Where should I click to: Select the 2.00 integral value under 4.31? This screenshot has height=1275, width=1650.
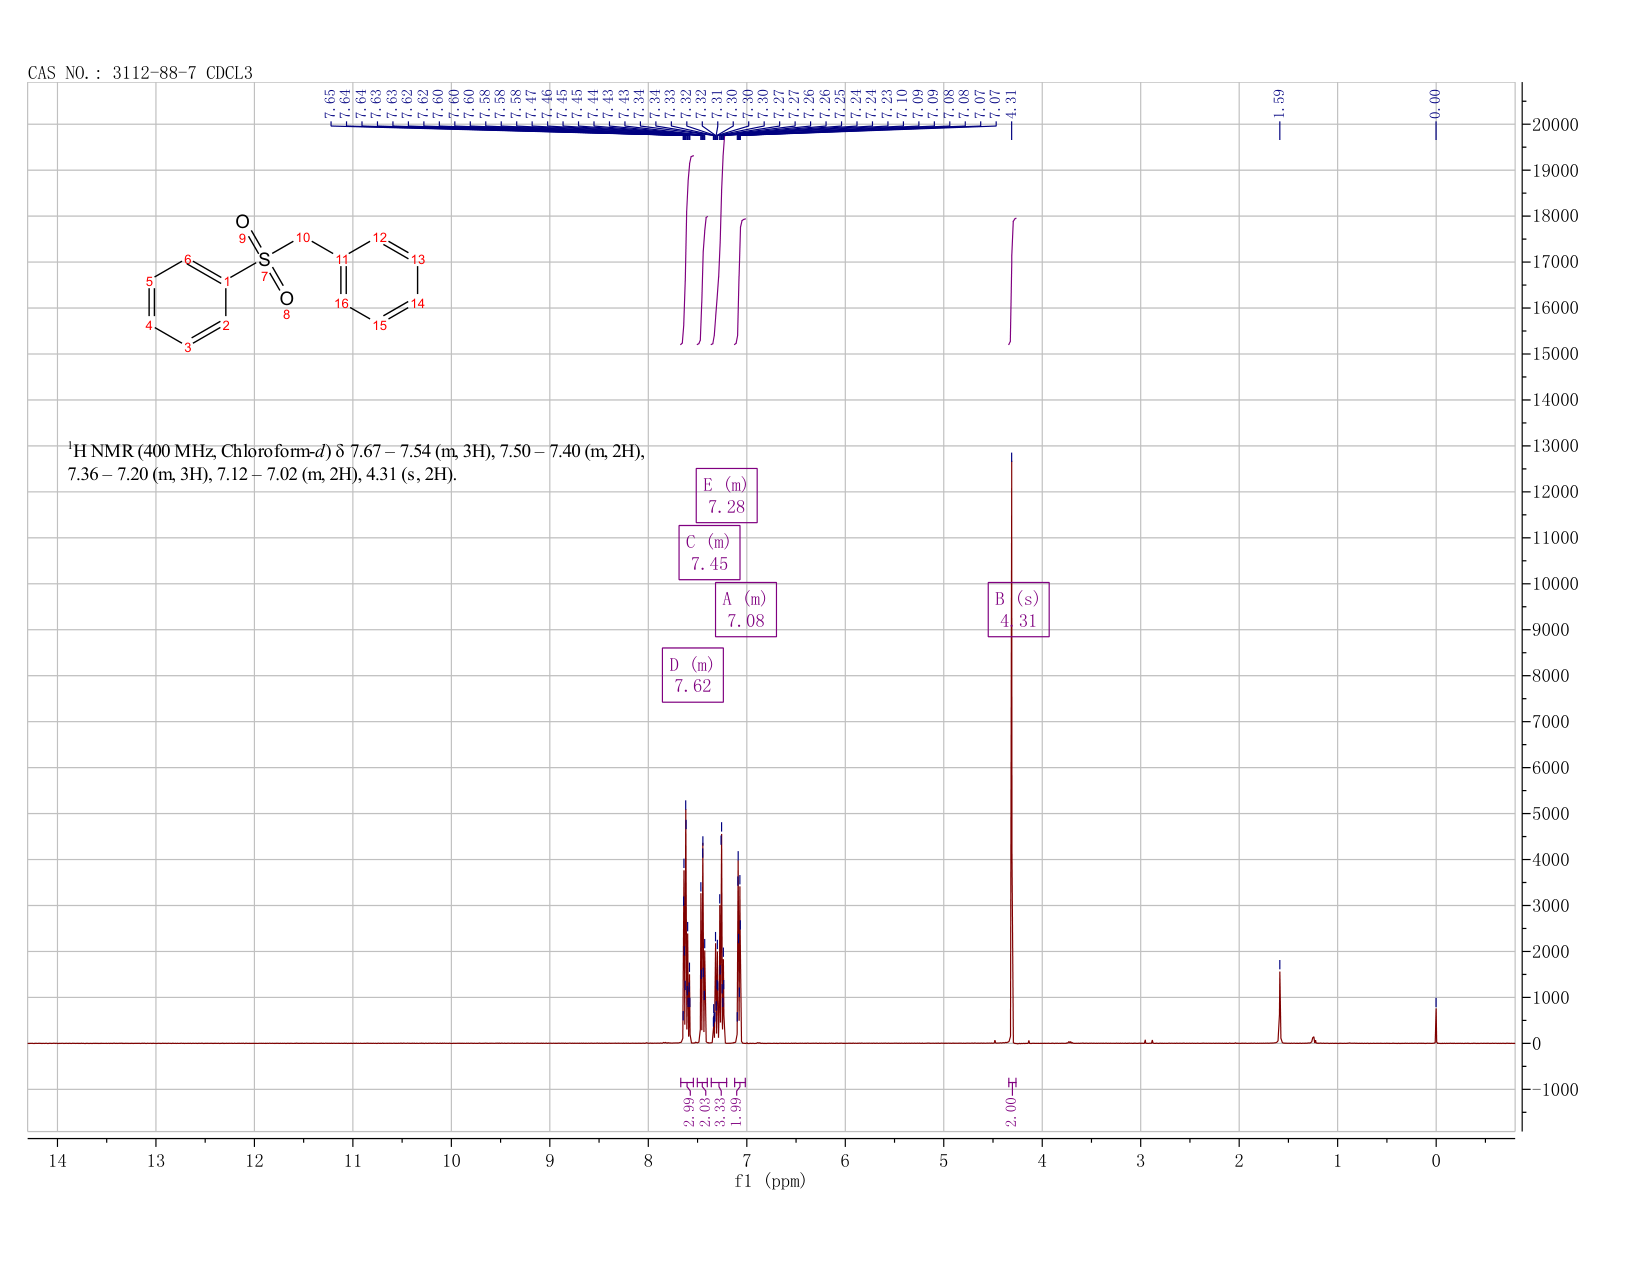pos(1011,1110)
